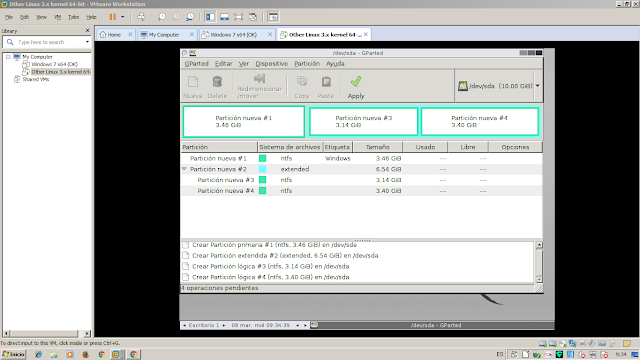Open the Ver menu
The height and width of the screenshot is (360, 640).
click(244, 64)
